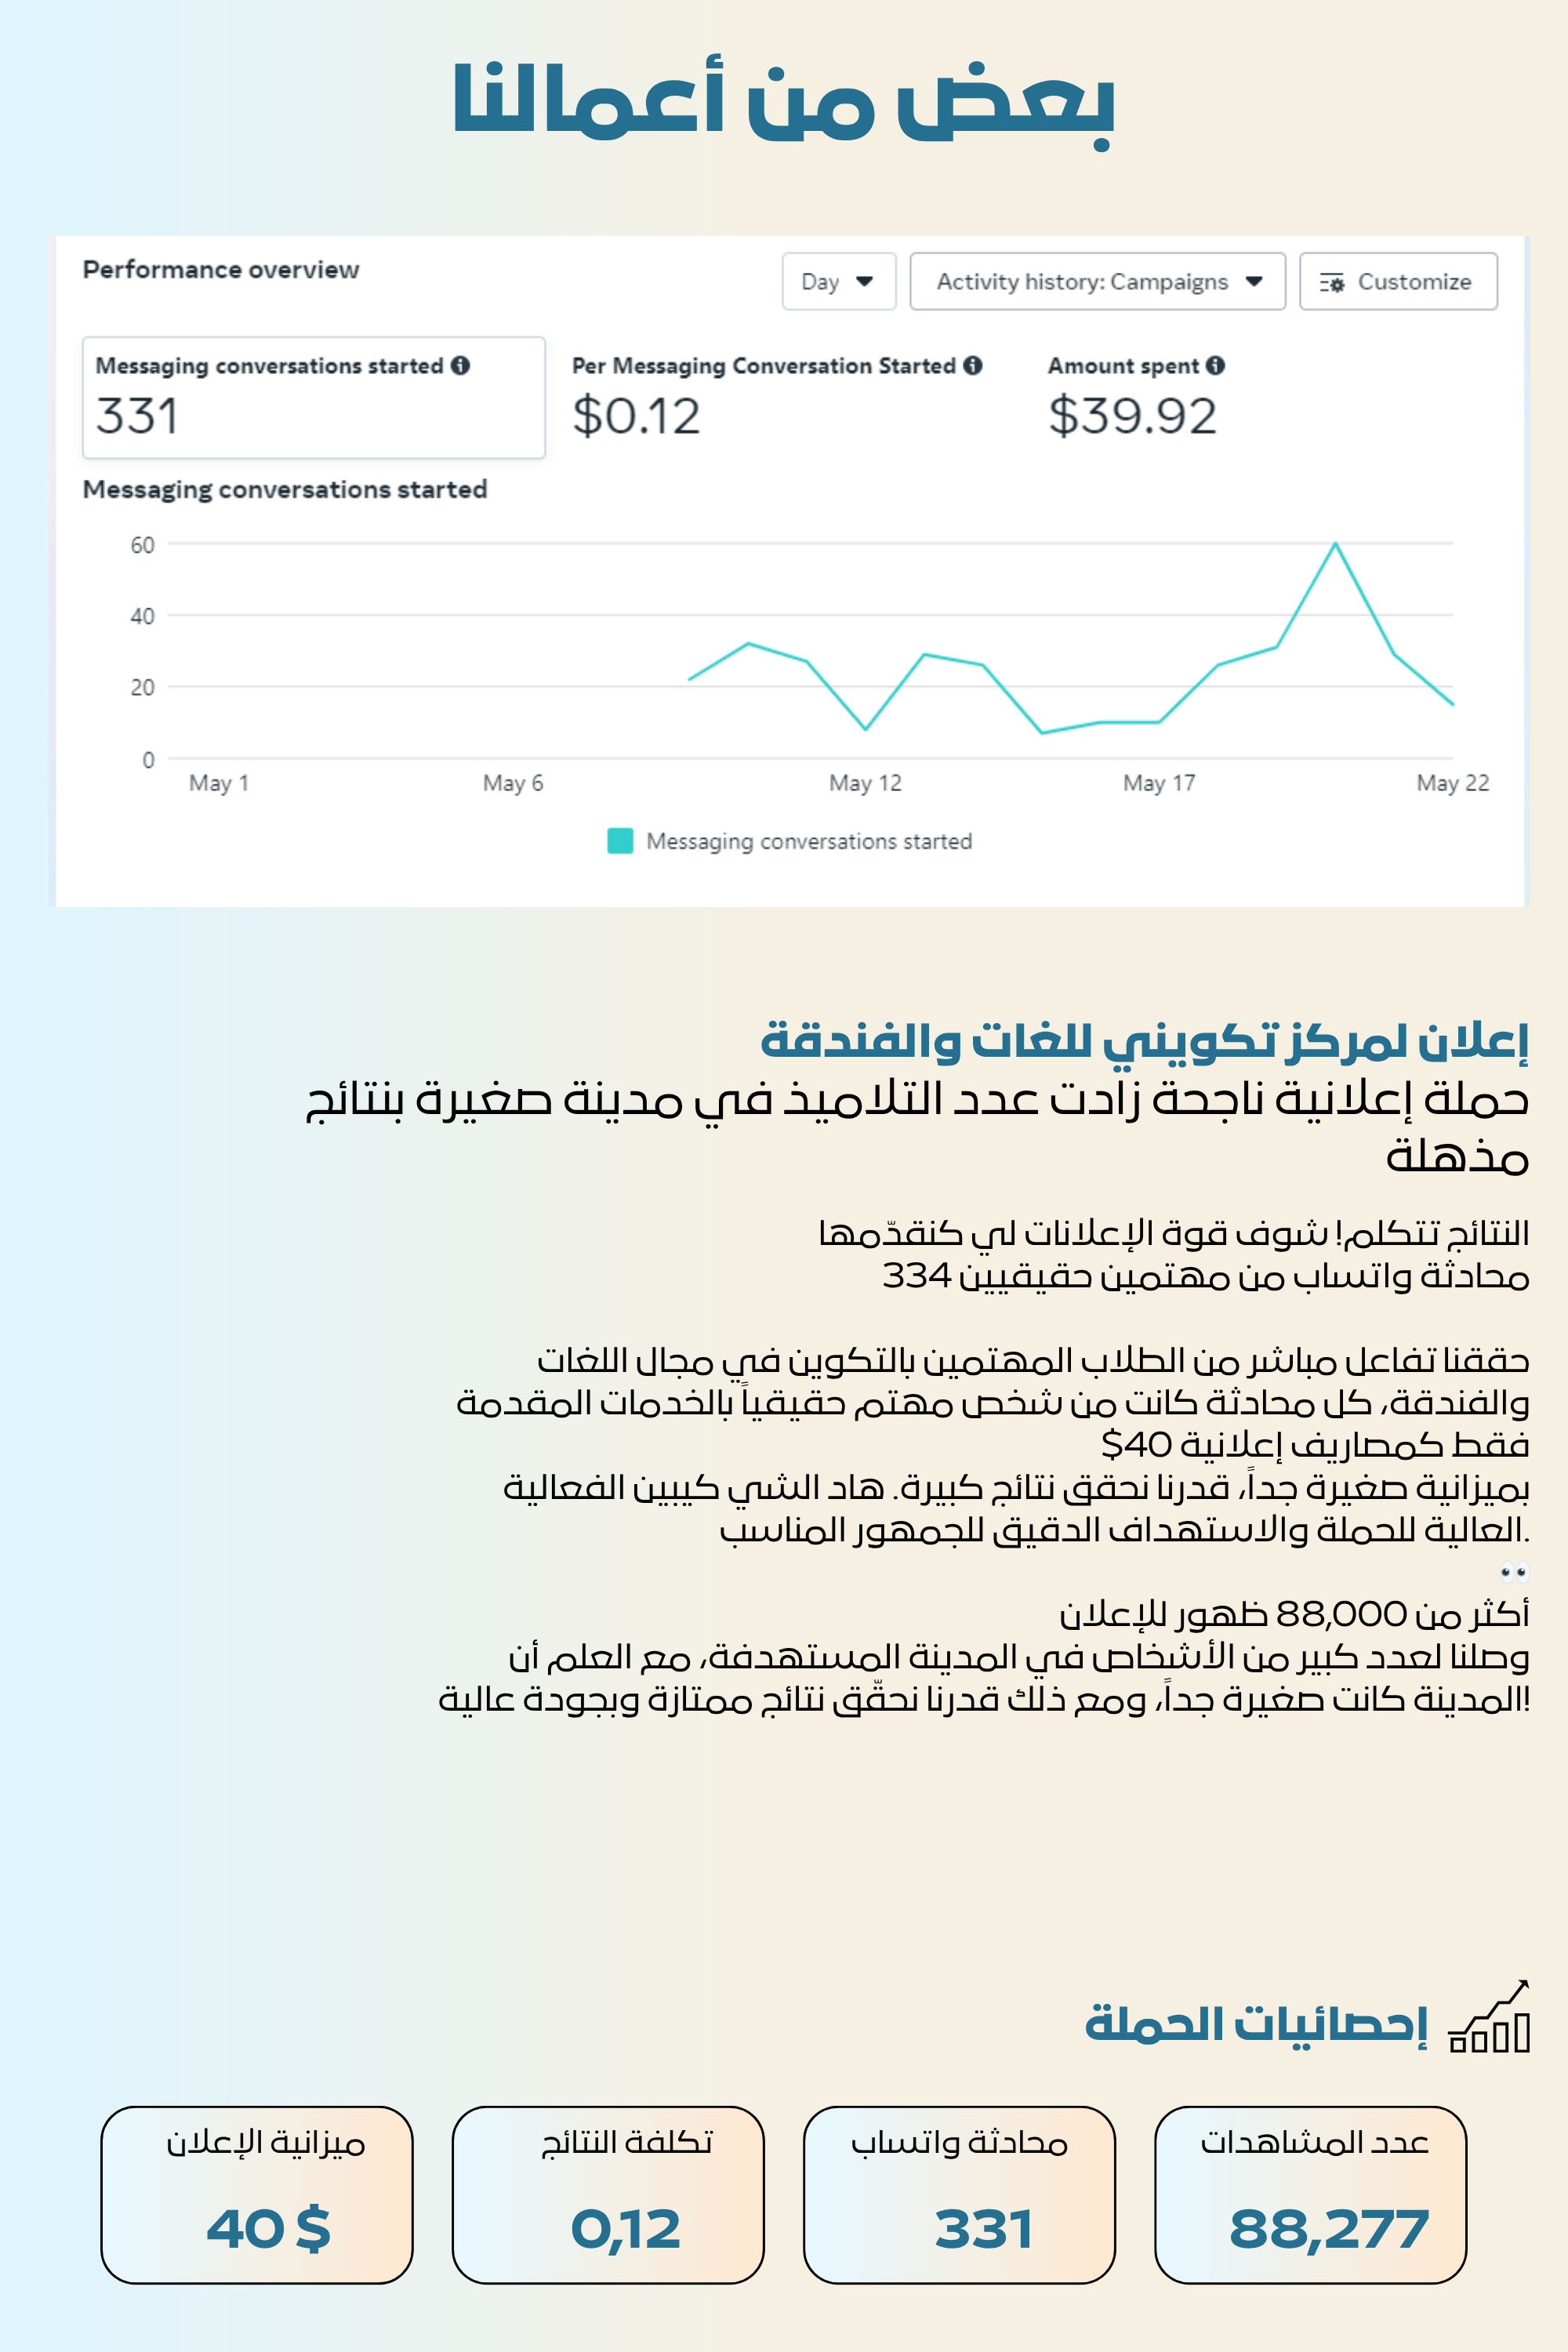The image size is (1568, 2352).
Task: Click the May 12 axis label
Action: (x=865, y=783)
